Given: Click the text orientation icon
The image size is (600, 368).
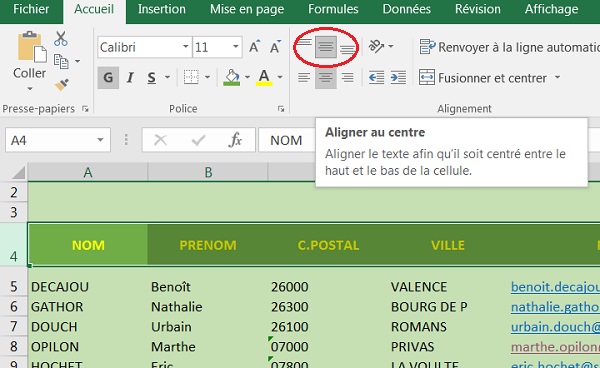Looking at the screenshot, I should coord(376,47).
